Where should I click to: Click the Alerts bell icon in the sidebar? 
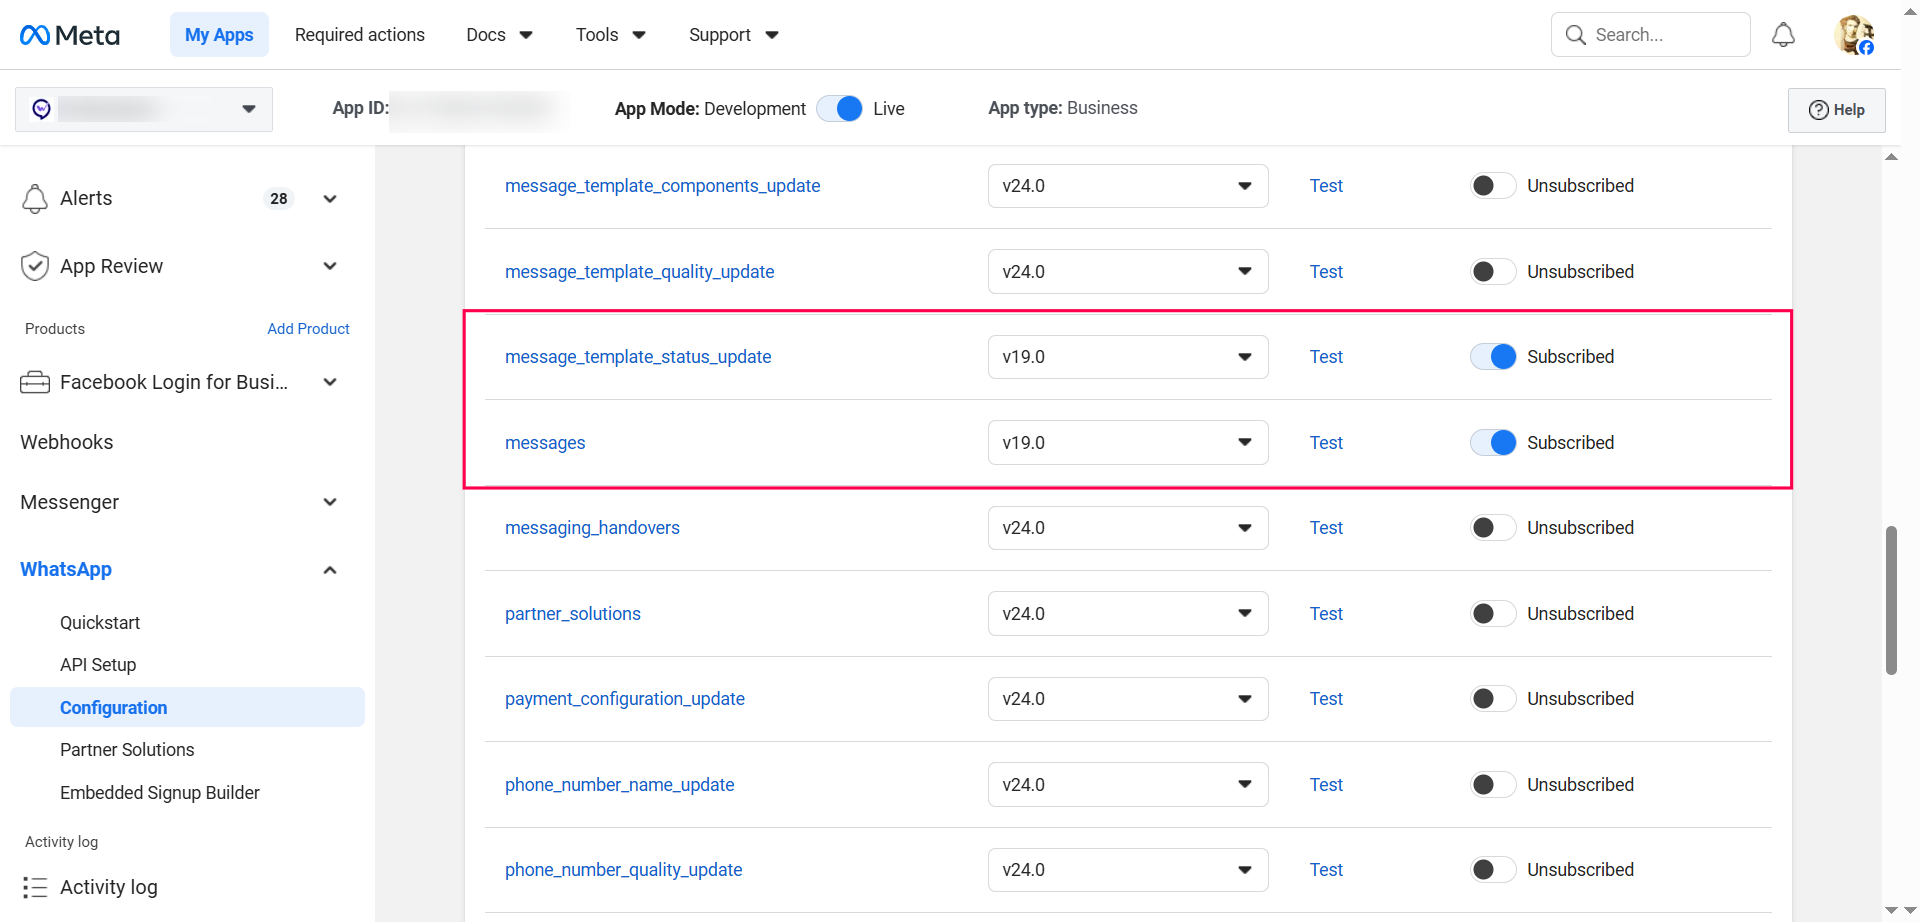35,198
